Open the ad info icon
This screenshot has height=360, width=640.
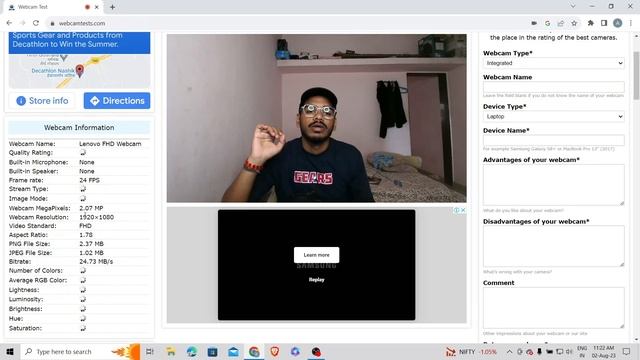click(456, 210)
